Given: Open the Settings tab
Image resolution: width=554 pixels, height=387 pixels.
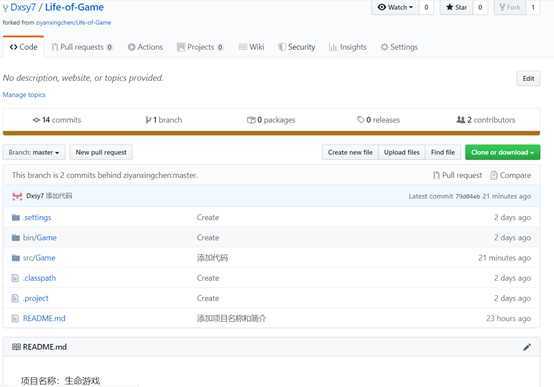Looking at the screenshot, I should point(399,47).
